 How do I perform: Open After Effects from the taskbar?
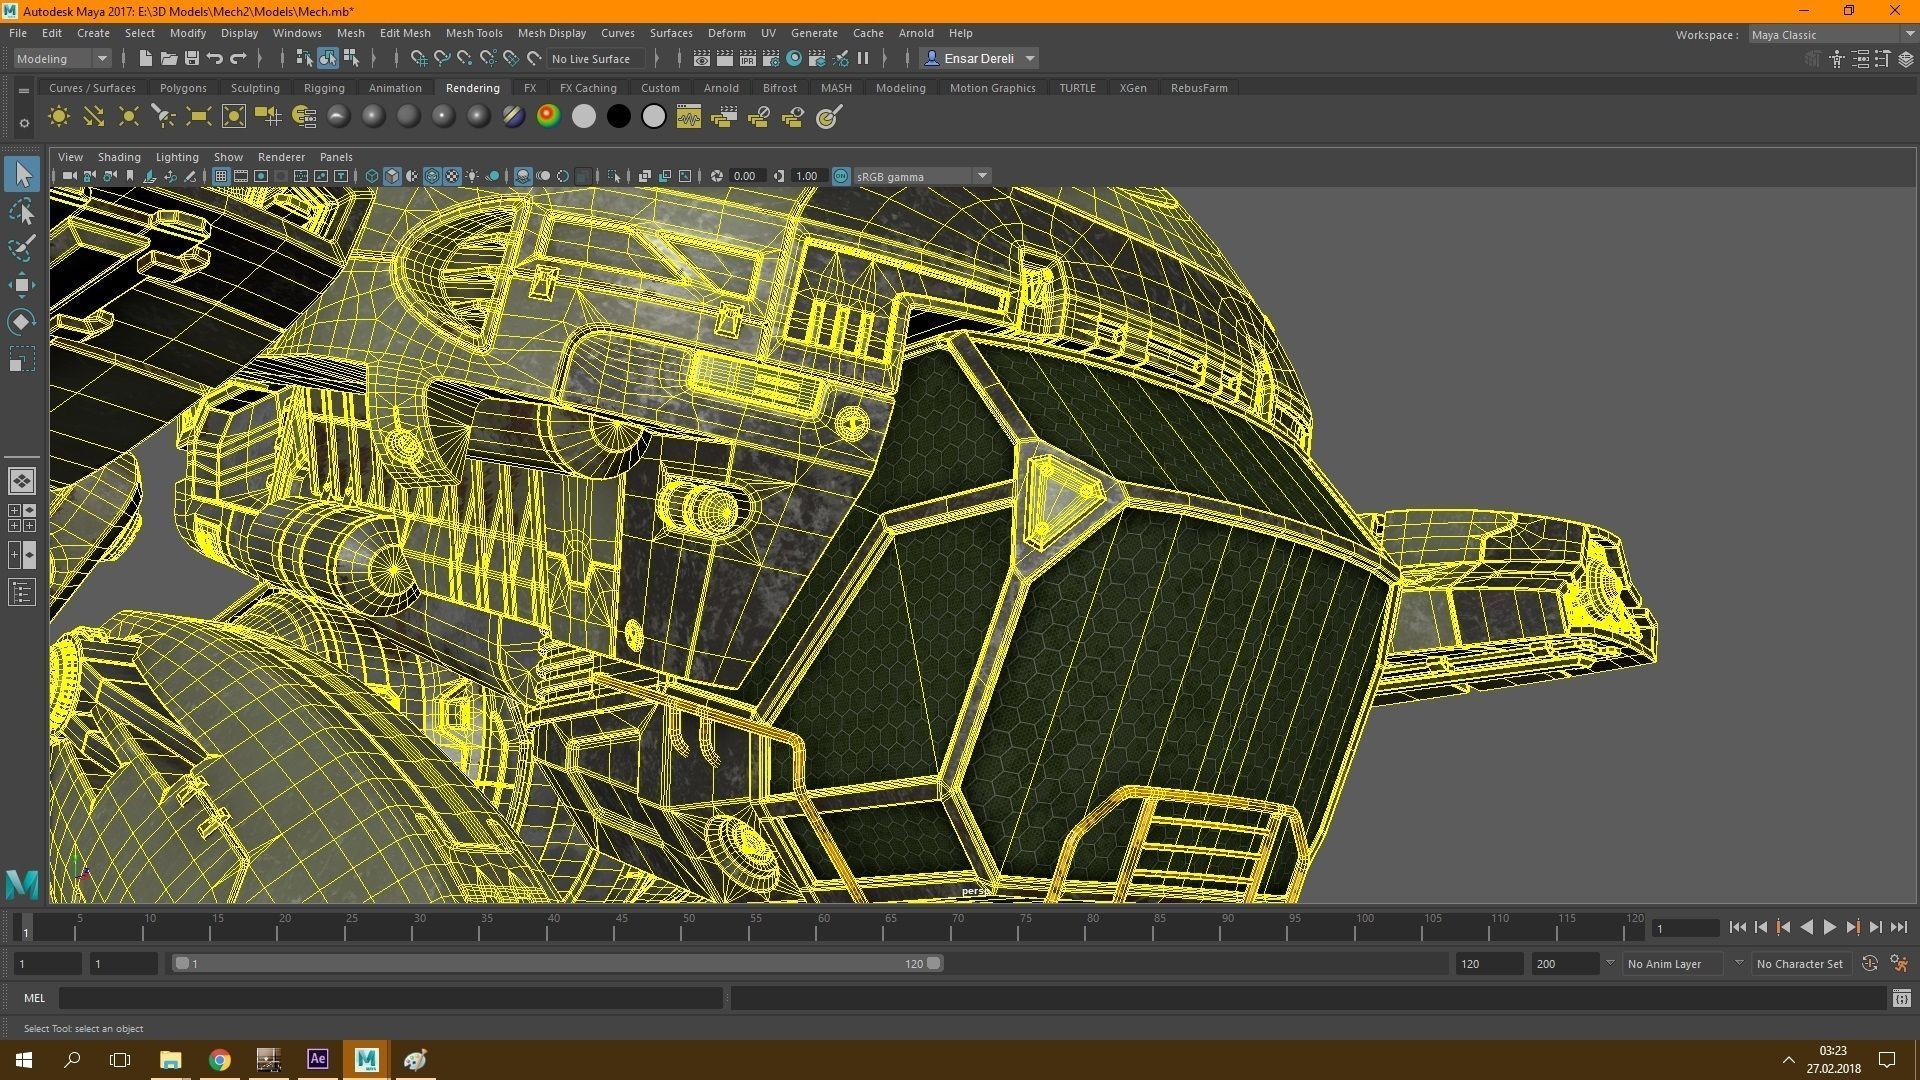pyautogui.click(x=318, y=1059)
